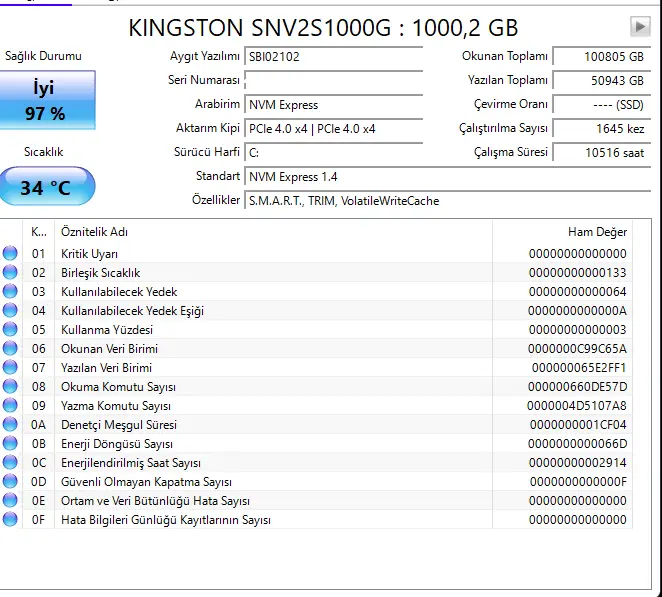
Task: Click the 34 °C temperature button
Action: 47,186
